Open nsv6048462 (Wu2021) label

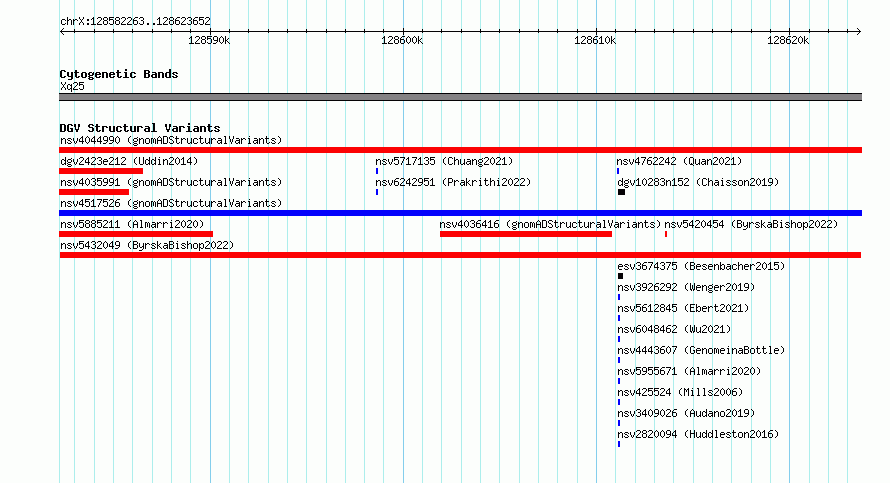[674, 329]
